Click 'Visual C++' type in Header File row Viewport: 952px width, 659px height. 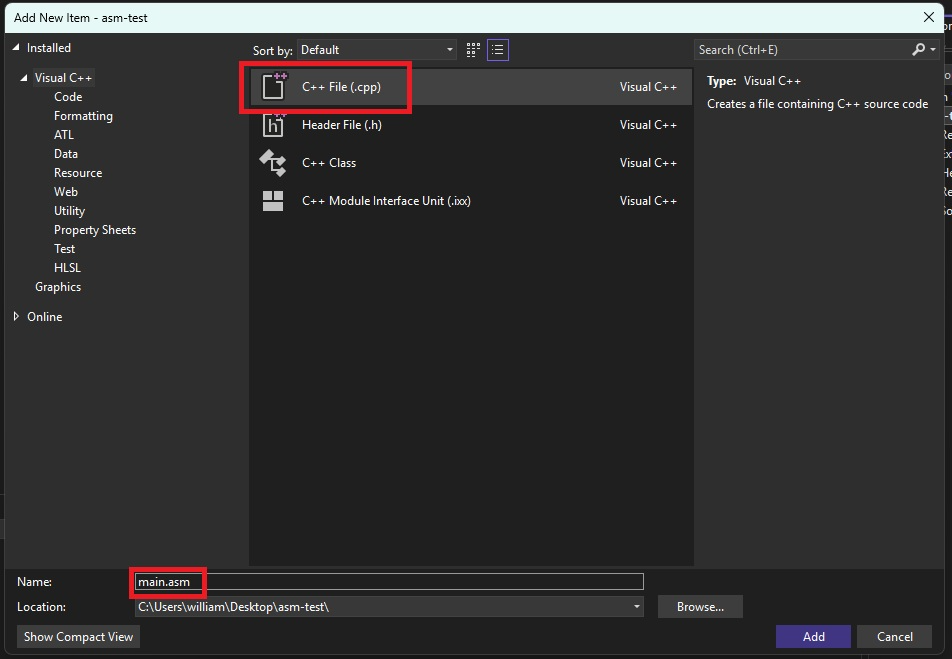[648, 125]
